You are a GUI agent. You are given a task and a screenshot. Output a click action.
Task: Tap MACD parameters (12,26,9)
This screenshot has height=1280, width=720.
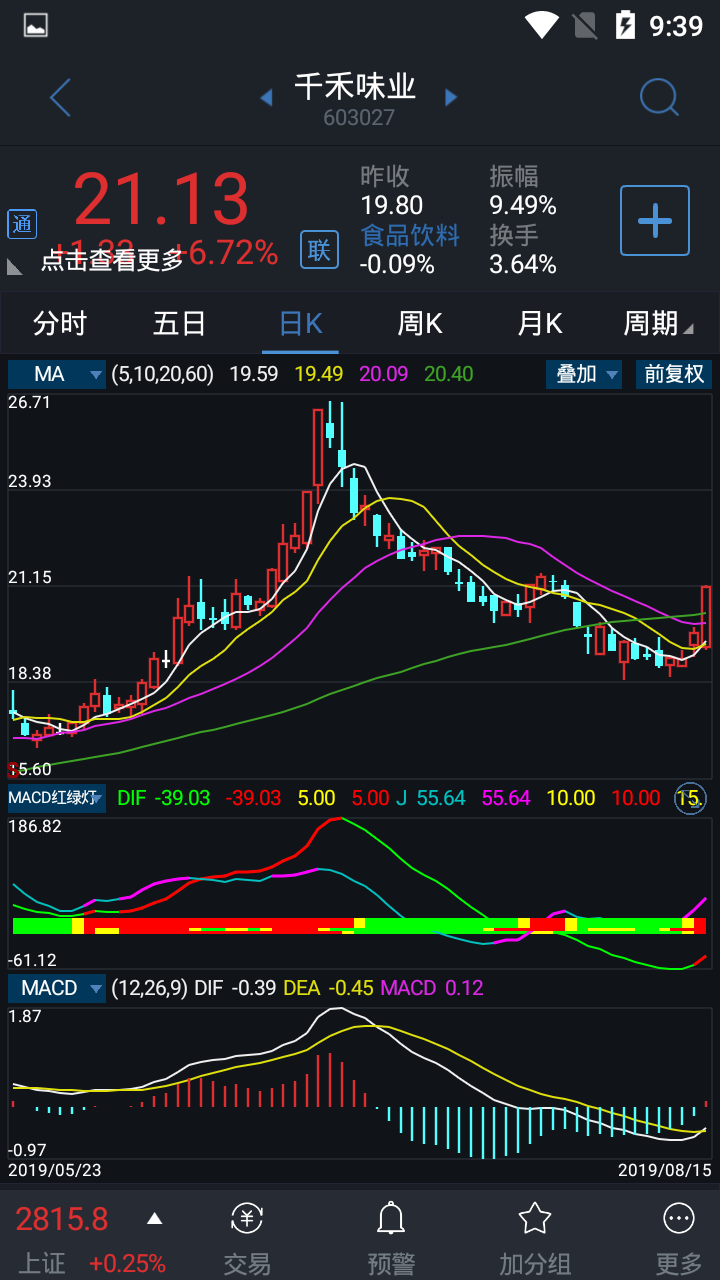pos(149,988)
